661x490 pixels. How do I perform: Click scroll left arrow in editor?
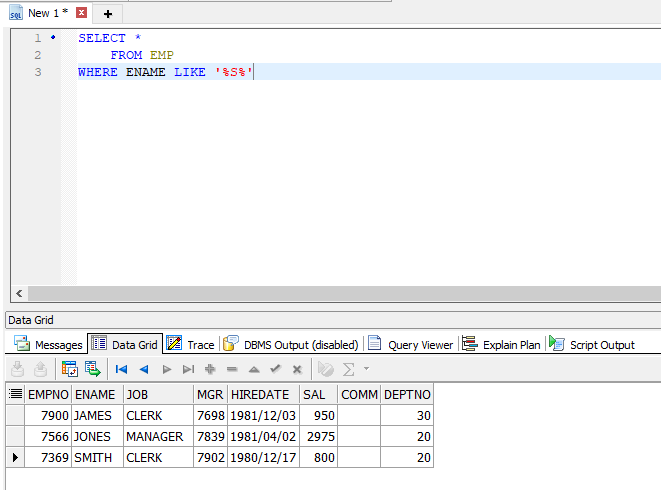(x=19, y=293)
